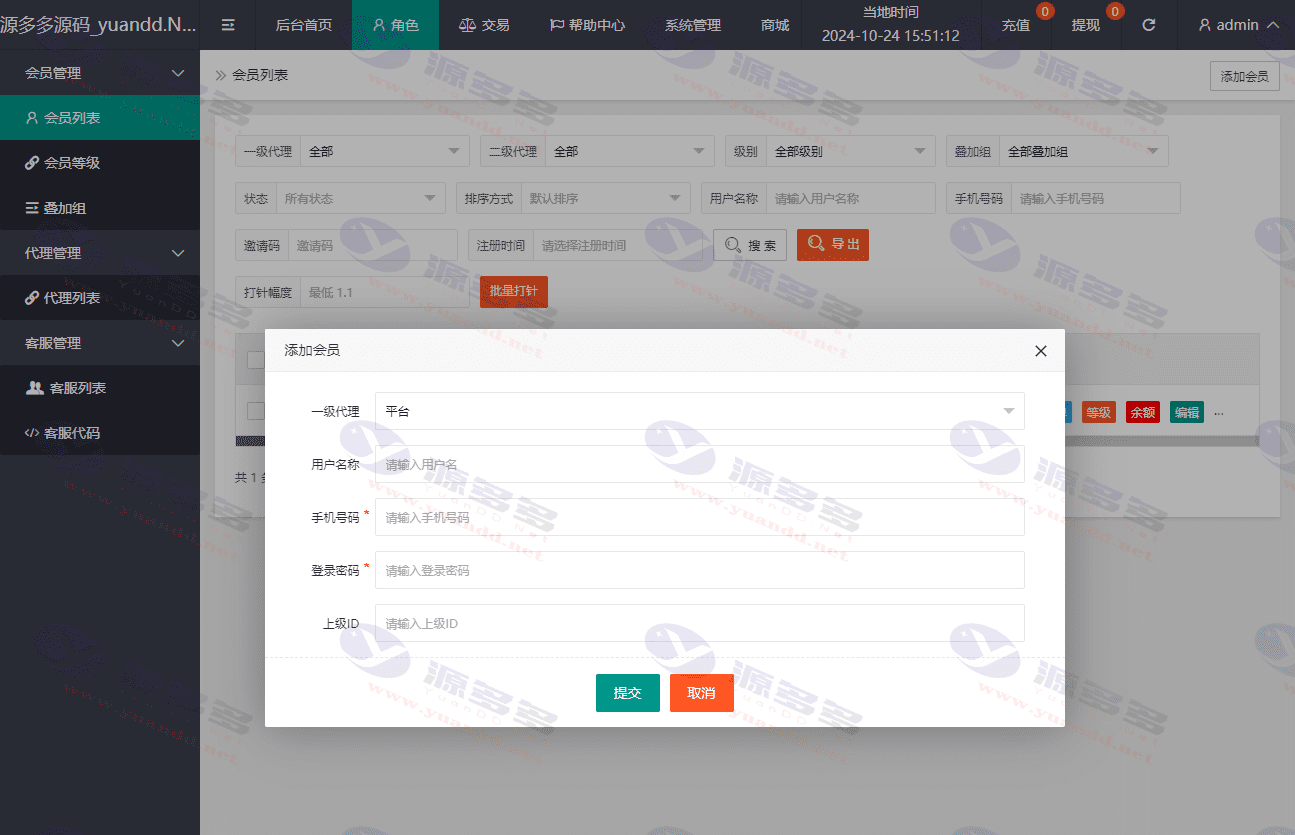Open the 二级代理 filter dropdown

[x=629, y=151]
